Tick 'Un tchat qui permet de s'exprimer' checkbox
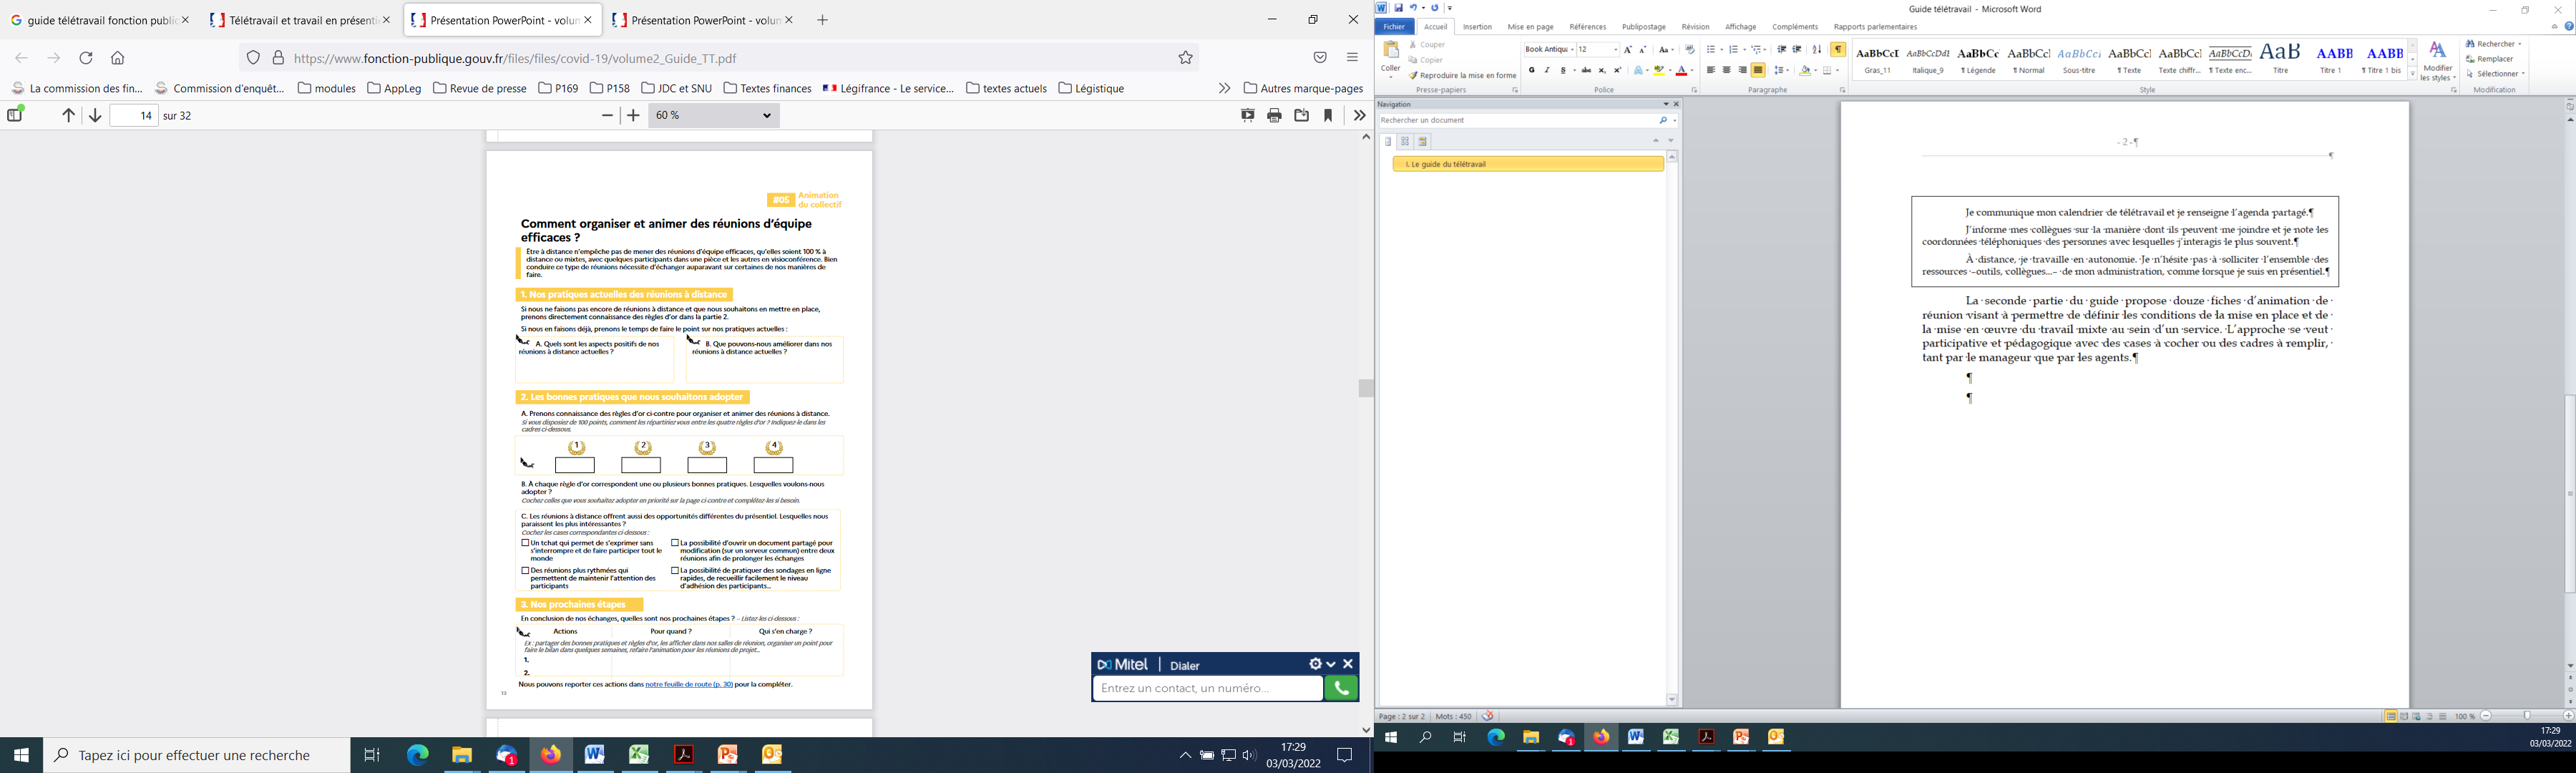 click(525, 543)
